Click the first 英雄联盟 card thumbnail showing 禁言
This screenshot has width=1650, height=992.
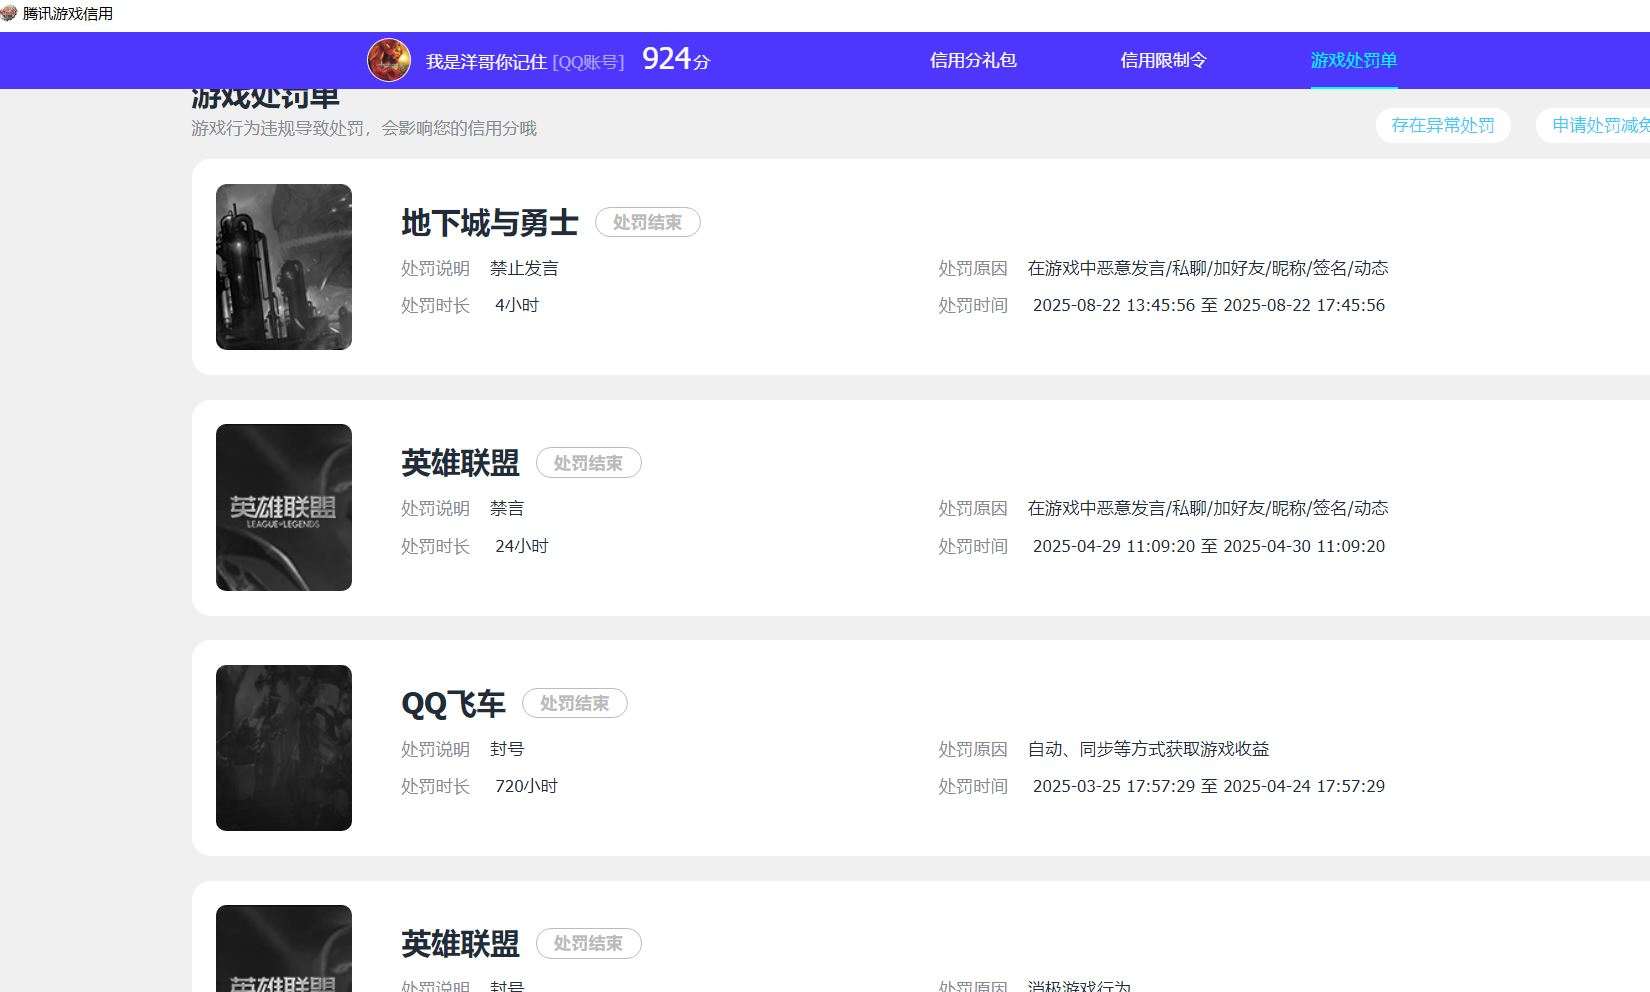pos(284,507)
